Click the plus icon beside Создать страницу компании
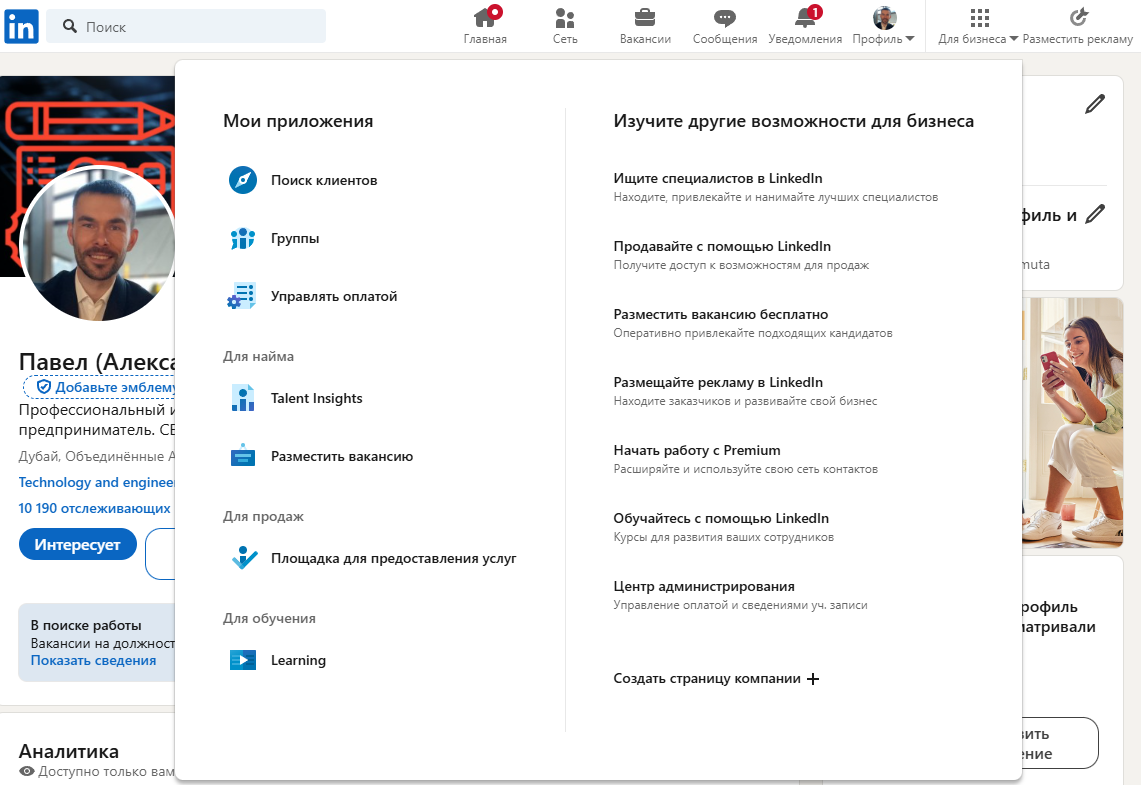 pyautogui.click(x=813, y=679)
